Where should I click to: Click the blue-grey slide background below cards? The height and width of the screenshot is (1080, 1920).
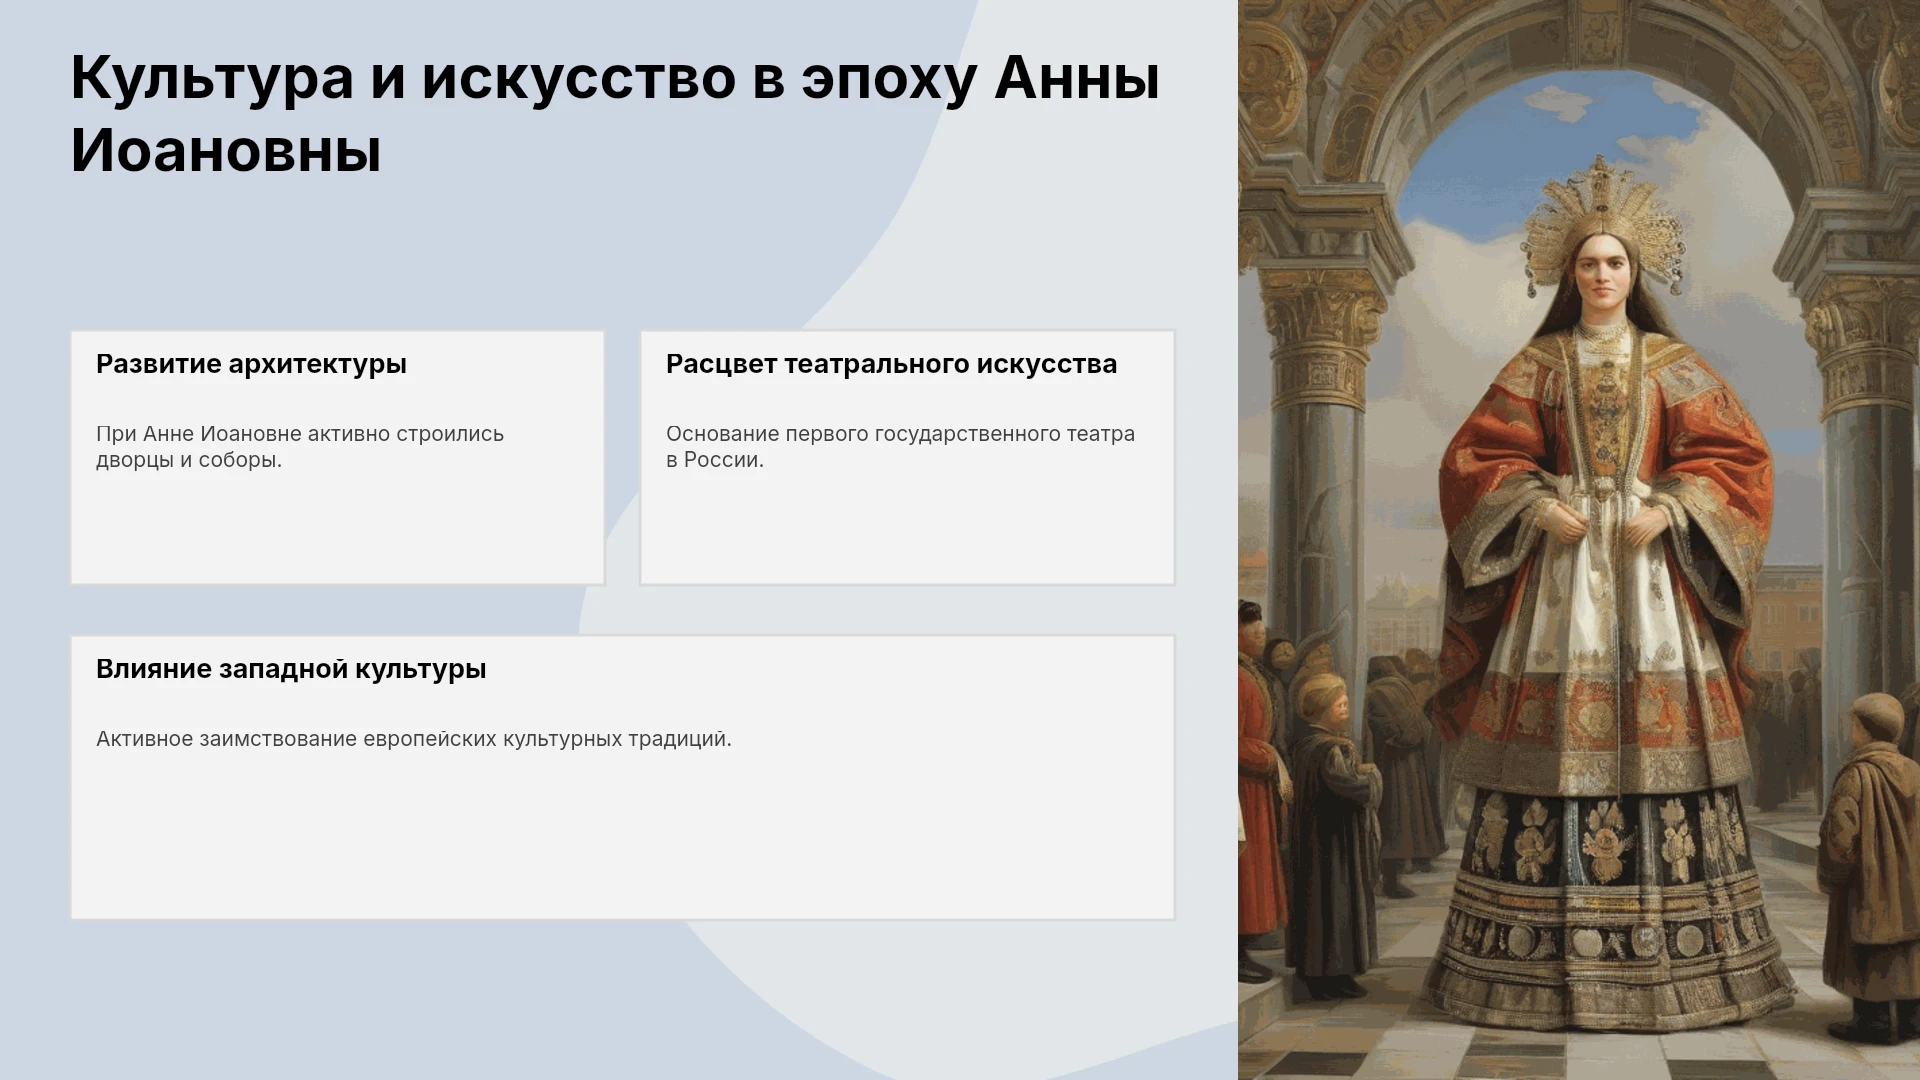pyautogui.click(x=400, y=1000)
